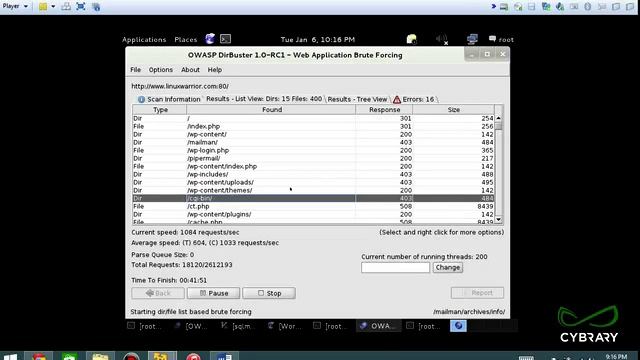This screenshot has height=360, width=640.
Task: Switch to Results - List View tab
Action: tap(264, 99)
